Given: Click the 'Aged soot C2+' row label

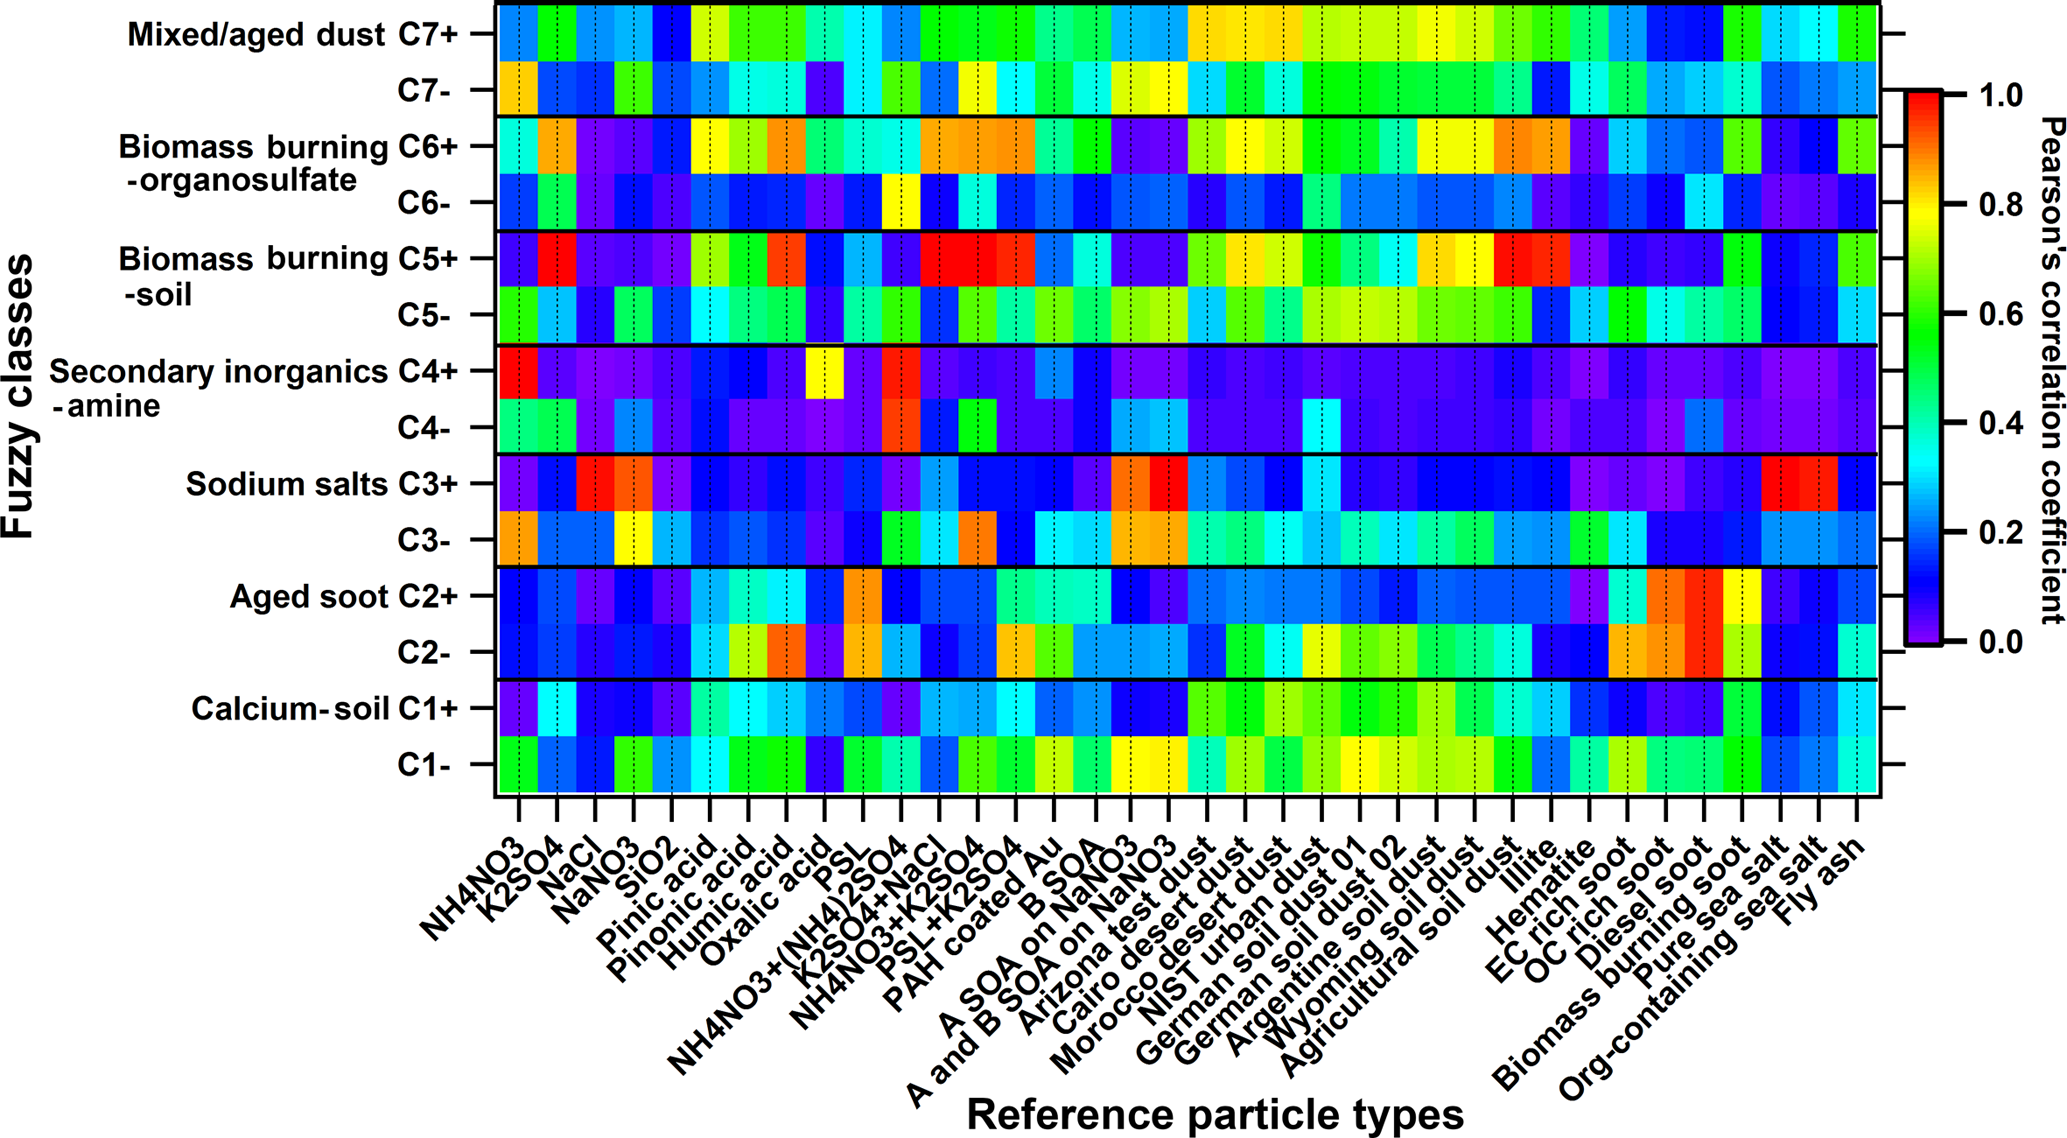Looking at the screenshot, I should pos(343,597).
